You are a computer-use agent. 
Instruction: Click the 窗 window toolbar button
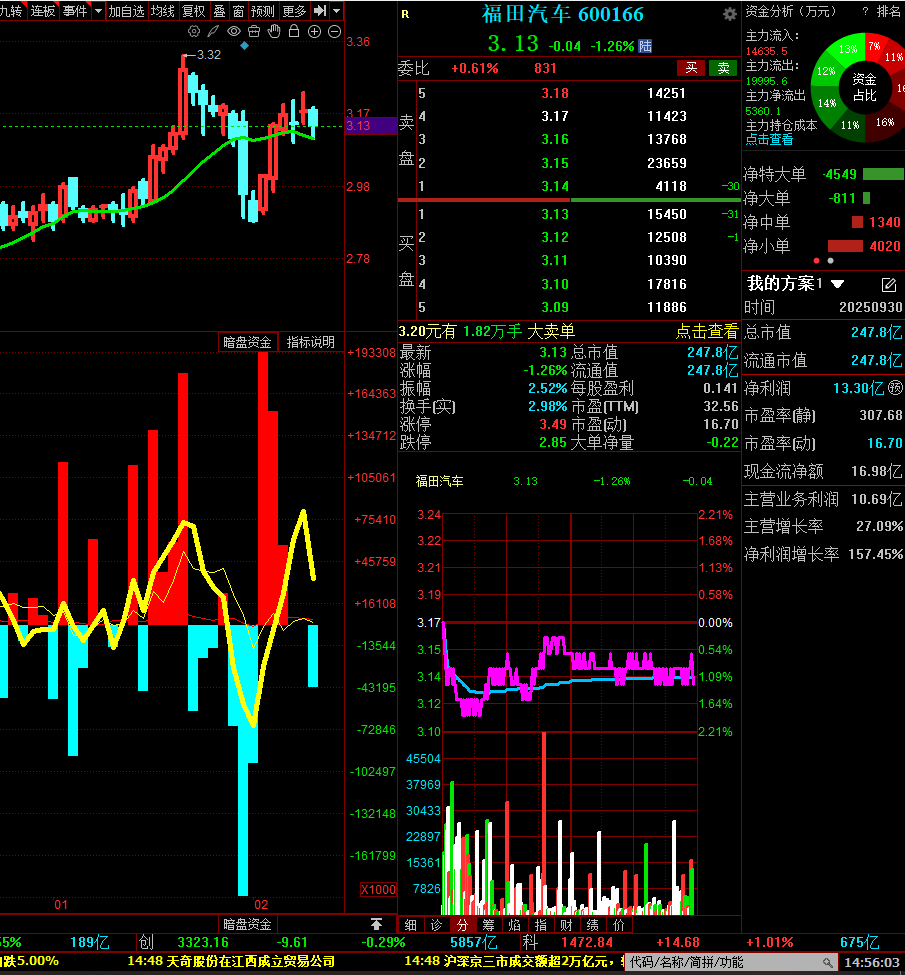point(238,11)
